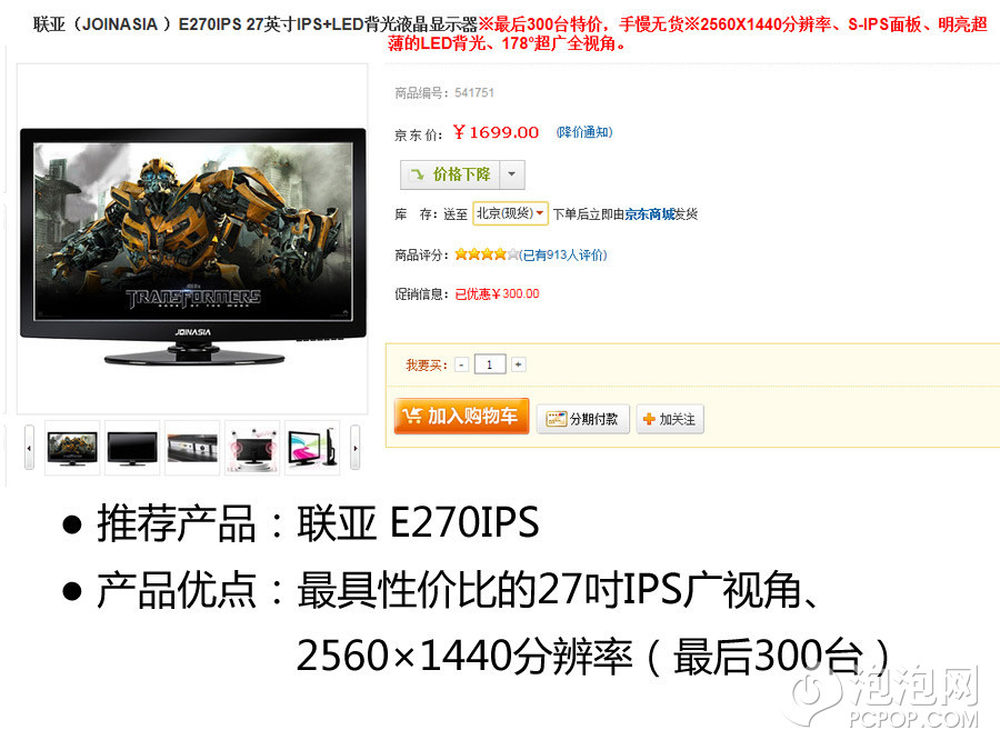Select the black screen monitor thumbnail
This screenshot has width=1000, height=750.
[x=132, y=448]
